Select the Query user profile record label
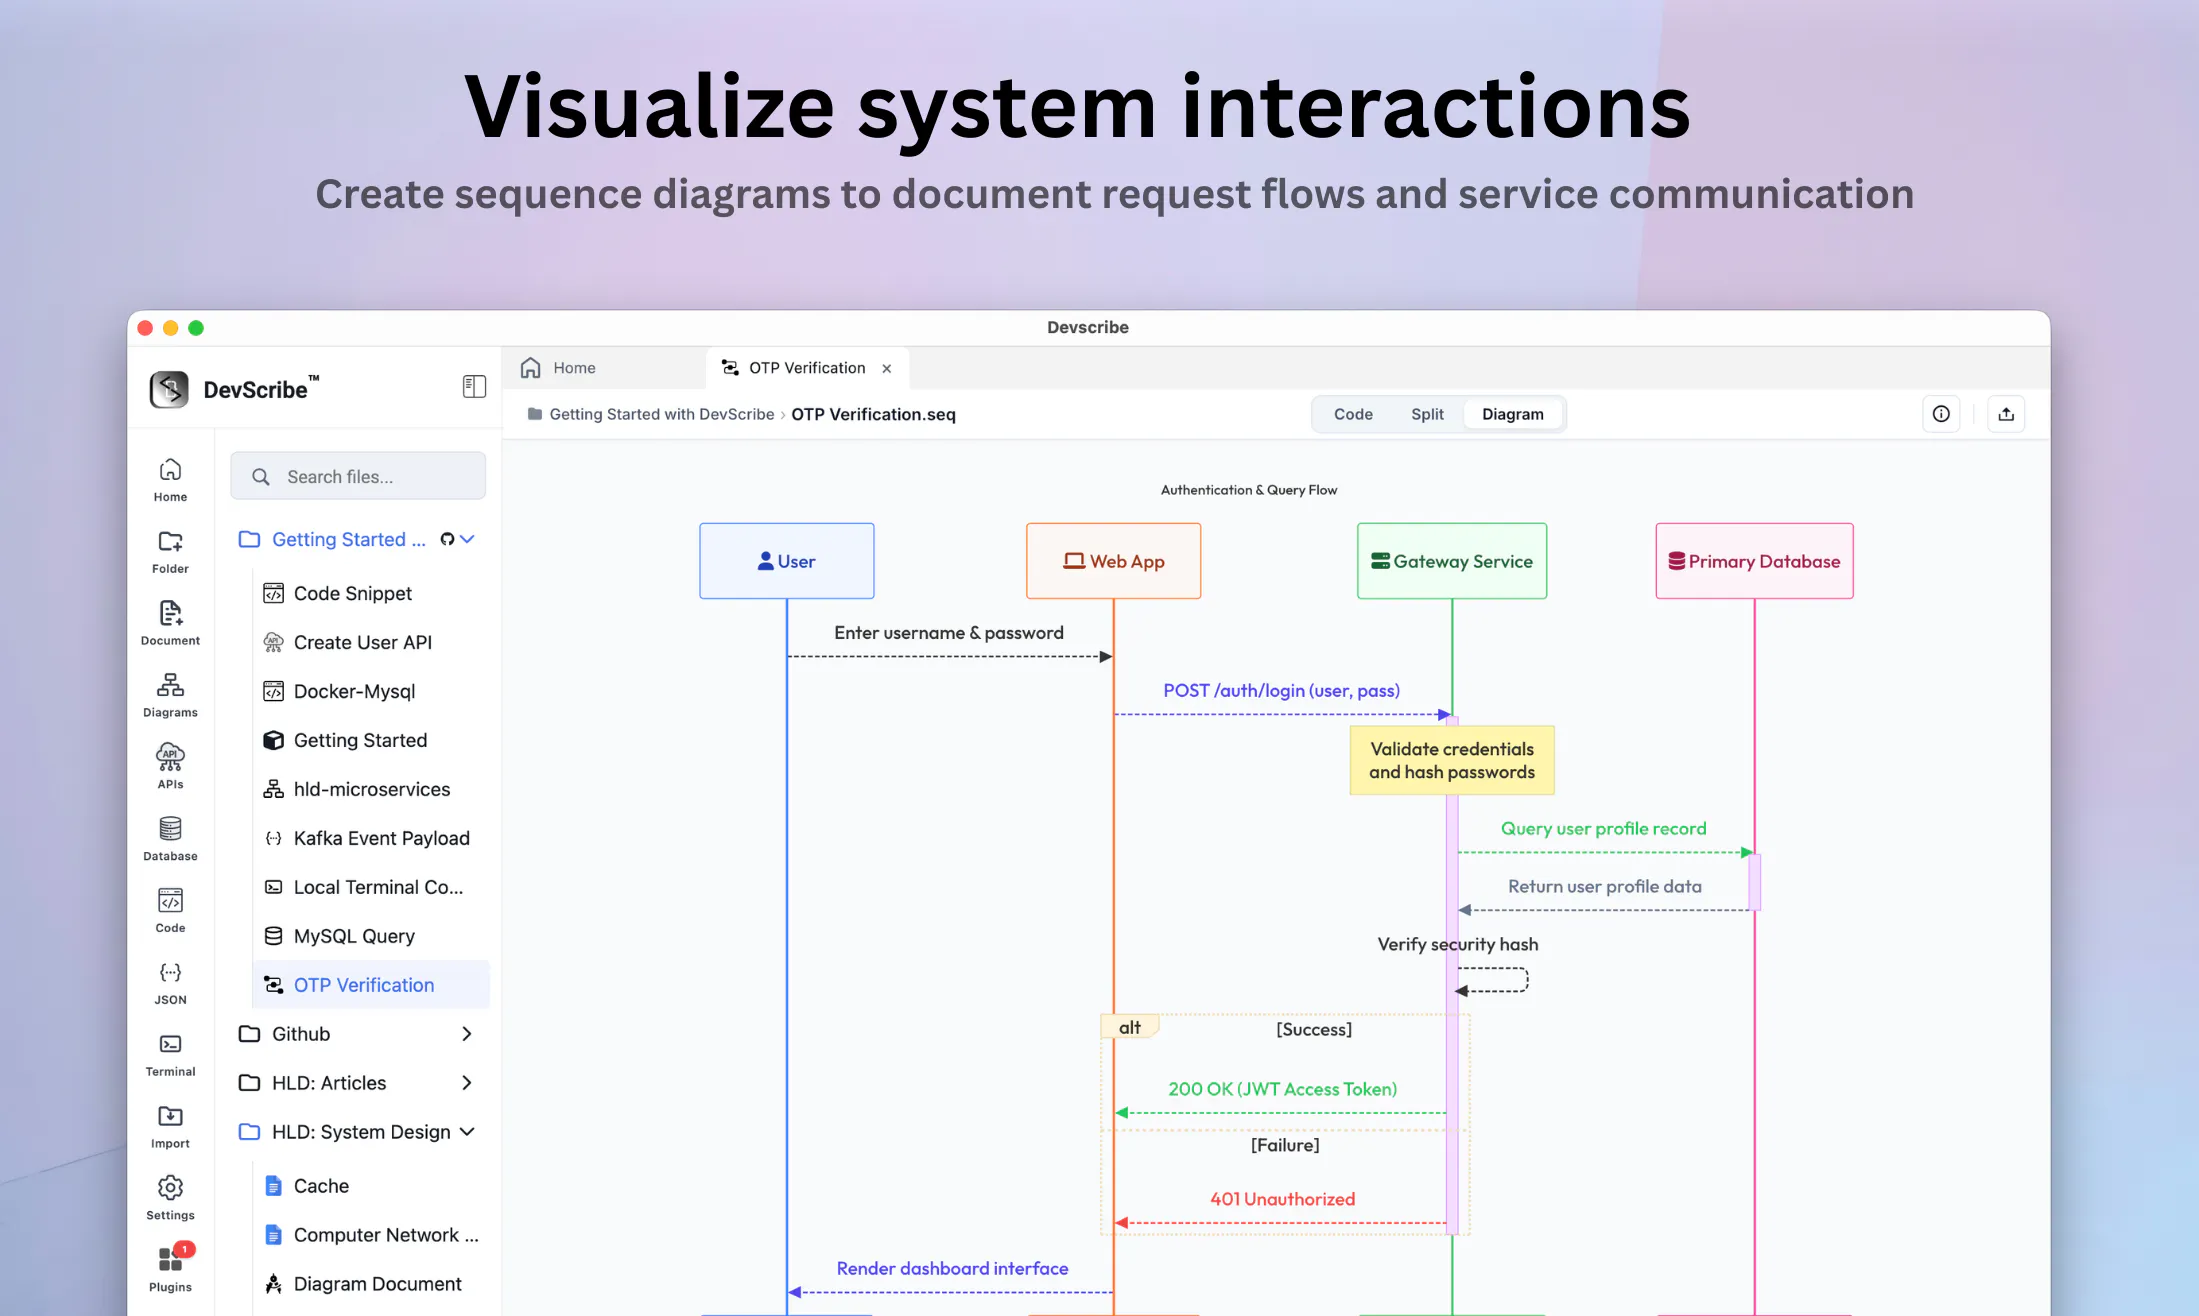Image resolution: width=2199 pixels, height=1316 pixels. click(x=1604, y=829)
